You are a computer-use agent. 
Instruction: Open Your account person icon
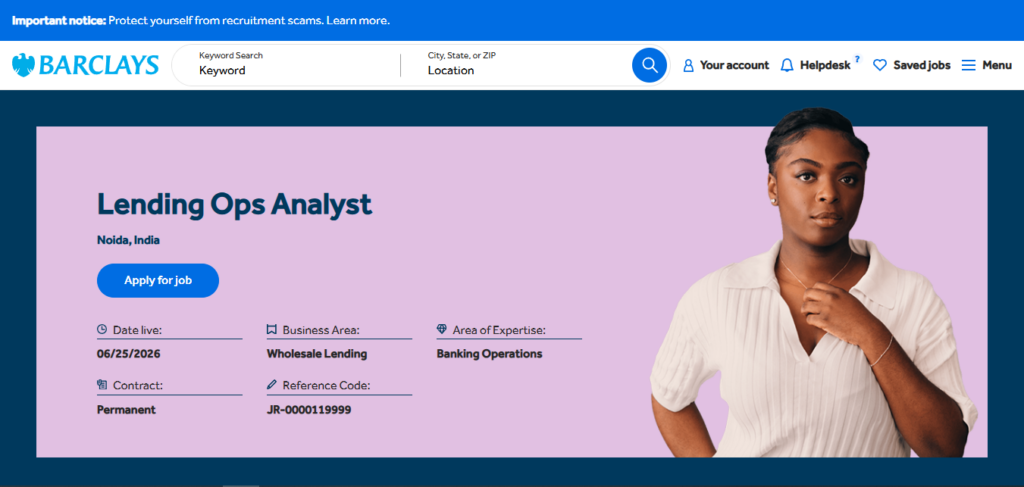coord(688,65)
